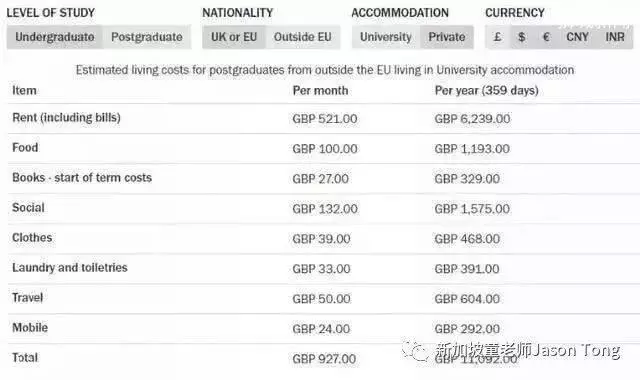Image resolution: width=640 pixels, height=380 pixels.
Task: Switch currency to the dollar symbol
Action: coord(522,37)
